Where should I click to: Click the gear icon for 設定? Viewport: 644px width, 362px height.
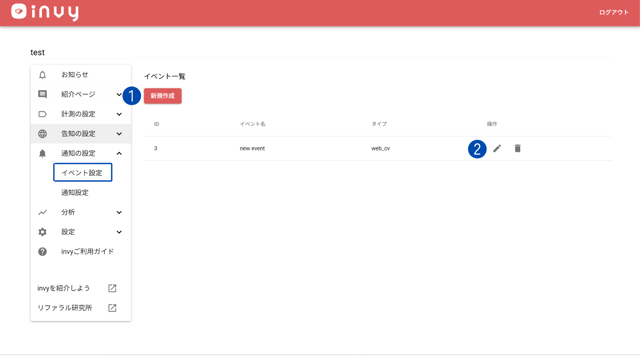(42, 232)
